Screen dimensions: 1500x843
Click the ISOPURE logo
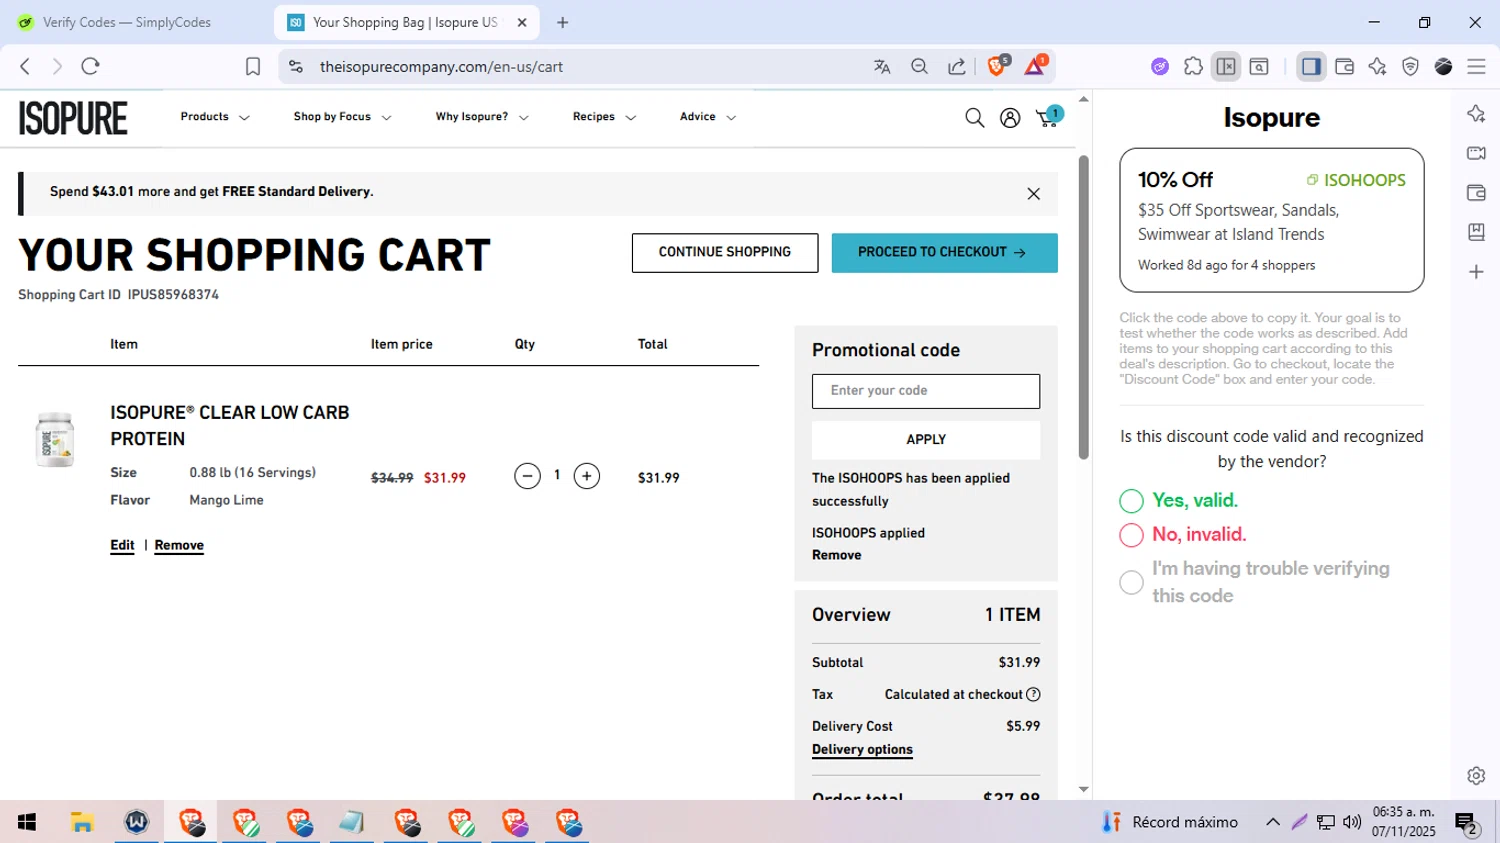coord(73,118)
